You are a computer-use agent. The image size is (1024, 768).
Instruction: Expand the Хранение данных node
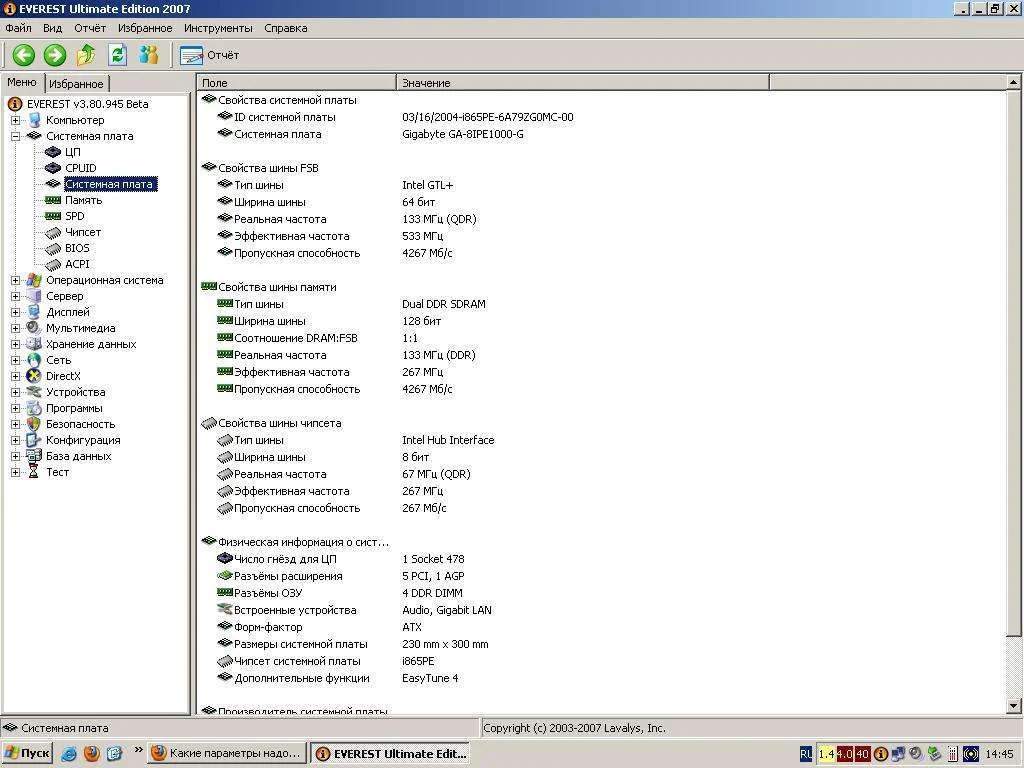point(16,344)
